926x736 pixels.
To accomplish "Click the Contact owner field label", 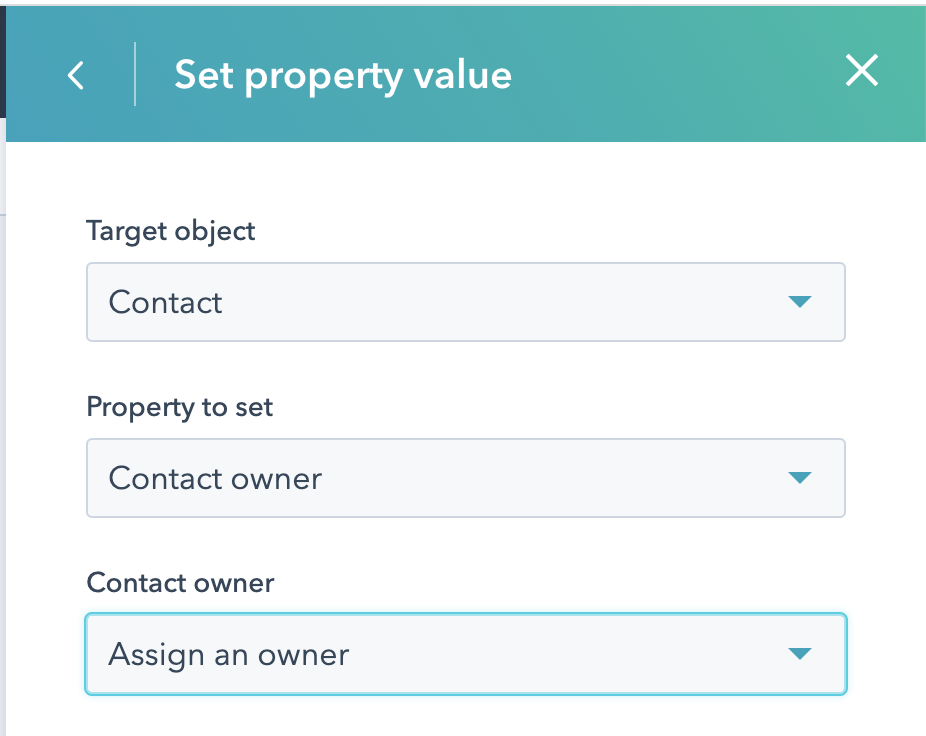I will pyautogui.click(x=180, y=583).
